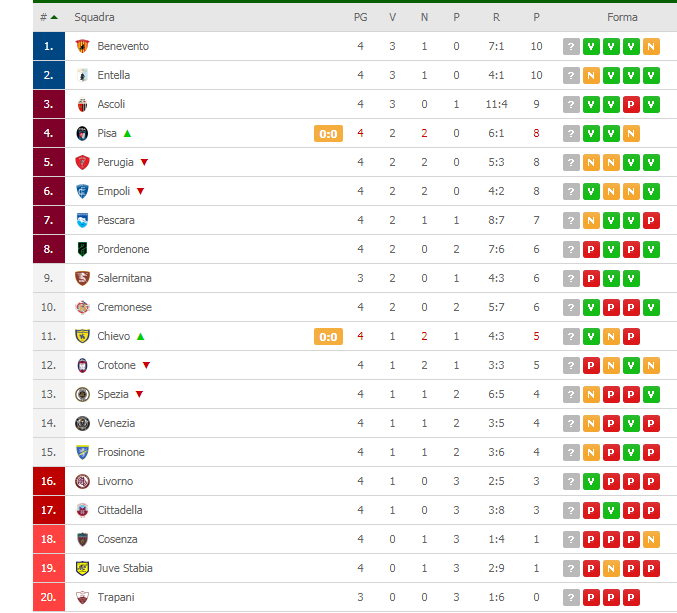Click the Chievo team crest

[82, 336]
